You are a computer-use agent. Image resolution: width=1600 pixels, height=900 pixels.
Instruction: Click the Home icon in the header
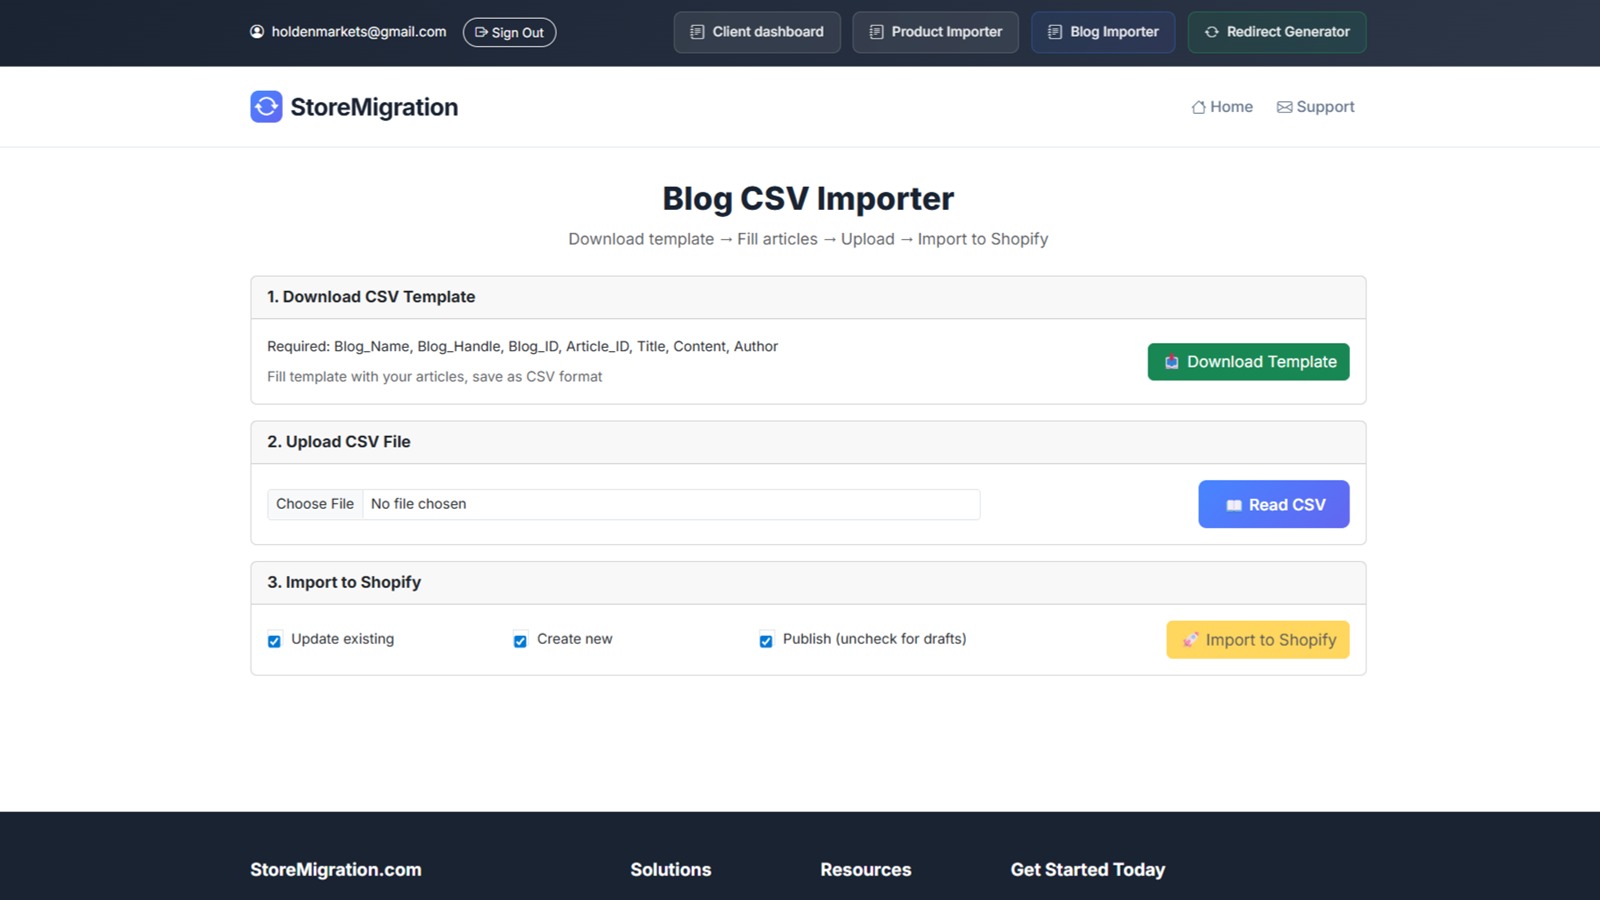pyautogui.click(x=1196, y=106)
